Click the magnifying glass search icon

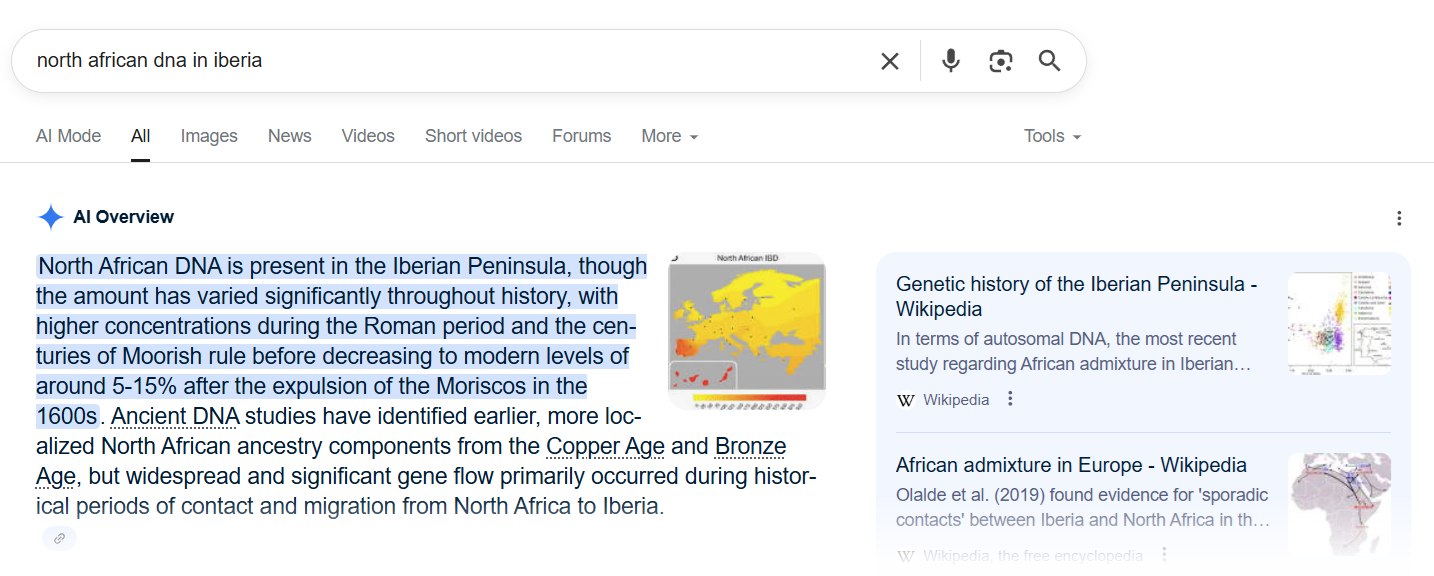click(x=1049, y=61)
